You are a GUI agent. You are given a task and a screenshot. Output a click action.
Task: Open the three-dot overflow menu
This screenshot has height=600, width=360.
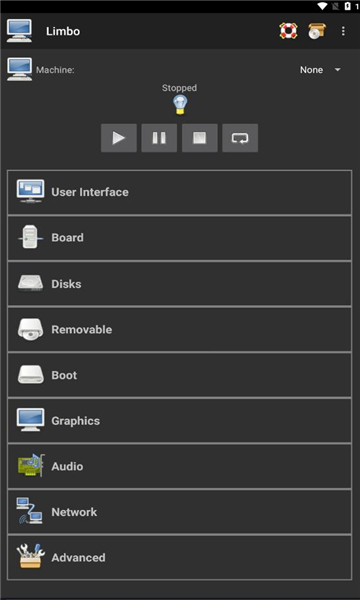[x=343, y=31]
